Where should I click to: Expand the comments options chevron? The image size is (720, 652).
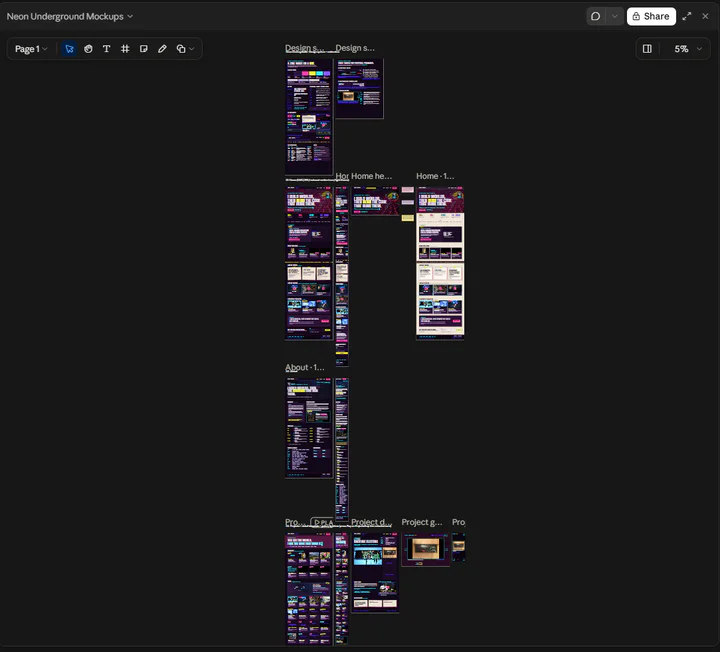point(615,17)
